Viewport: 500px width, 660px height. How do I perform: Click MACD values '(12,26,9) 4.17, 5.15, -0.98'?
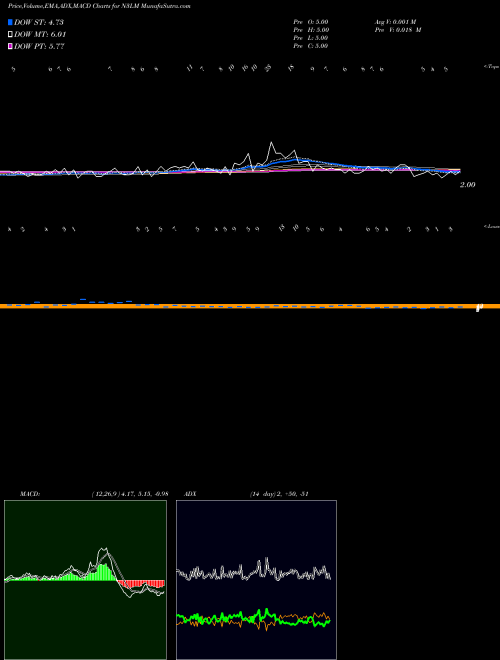(130, 494)
